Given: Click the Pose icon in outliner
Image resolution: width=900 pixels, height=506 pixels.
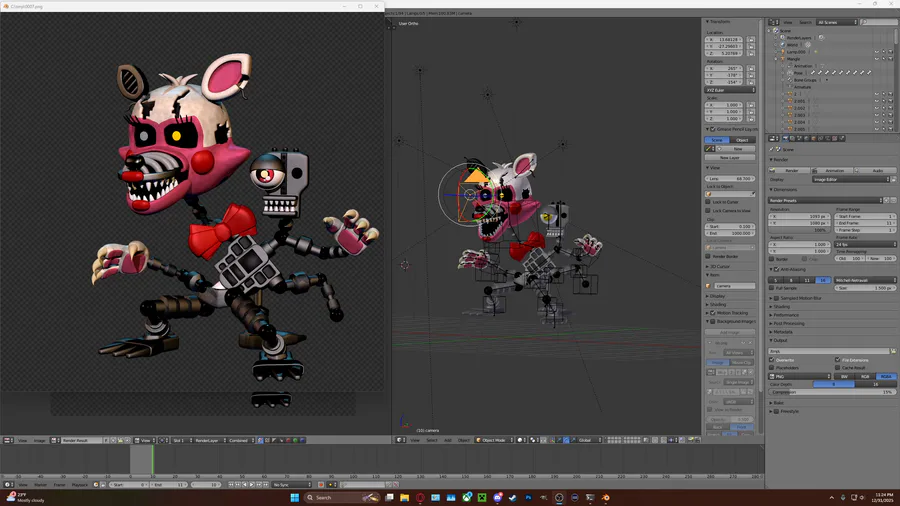Looking at the screenshot, I should [790, 73].
